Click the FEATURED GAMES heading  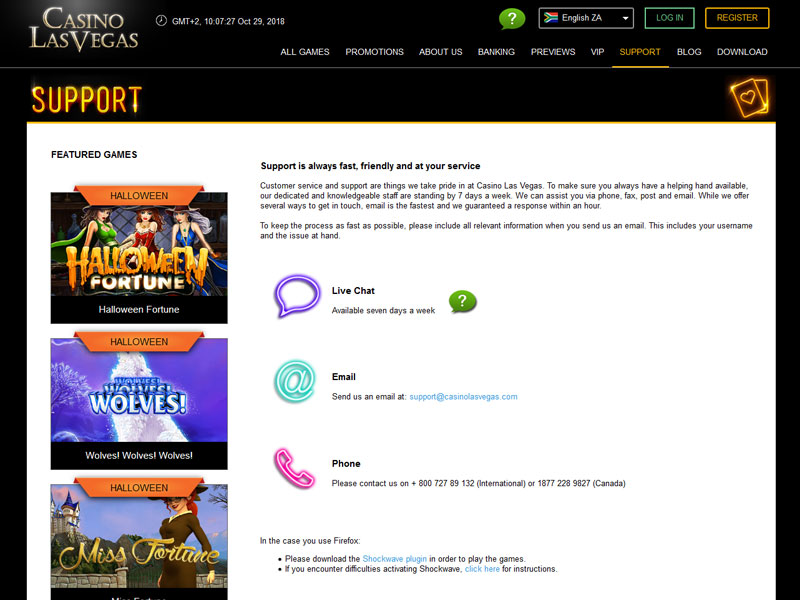[94, 155]
